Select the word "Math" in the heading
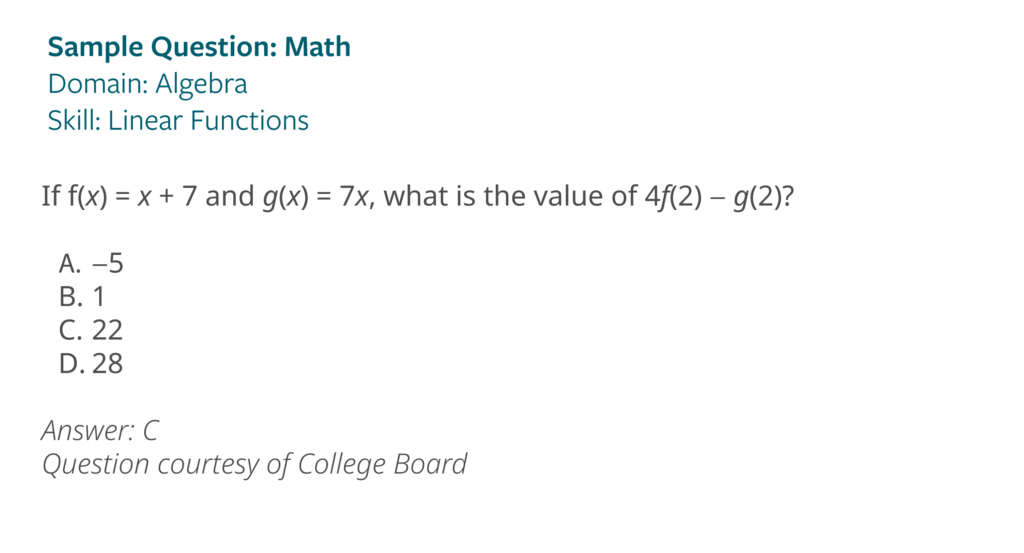1024x553 pixels. [317, 46]
